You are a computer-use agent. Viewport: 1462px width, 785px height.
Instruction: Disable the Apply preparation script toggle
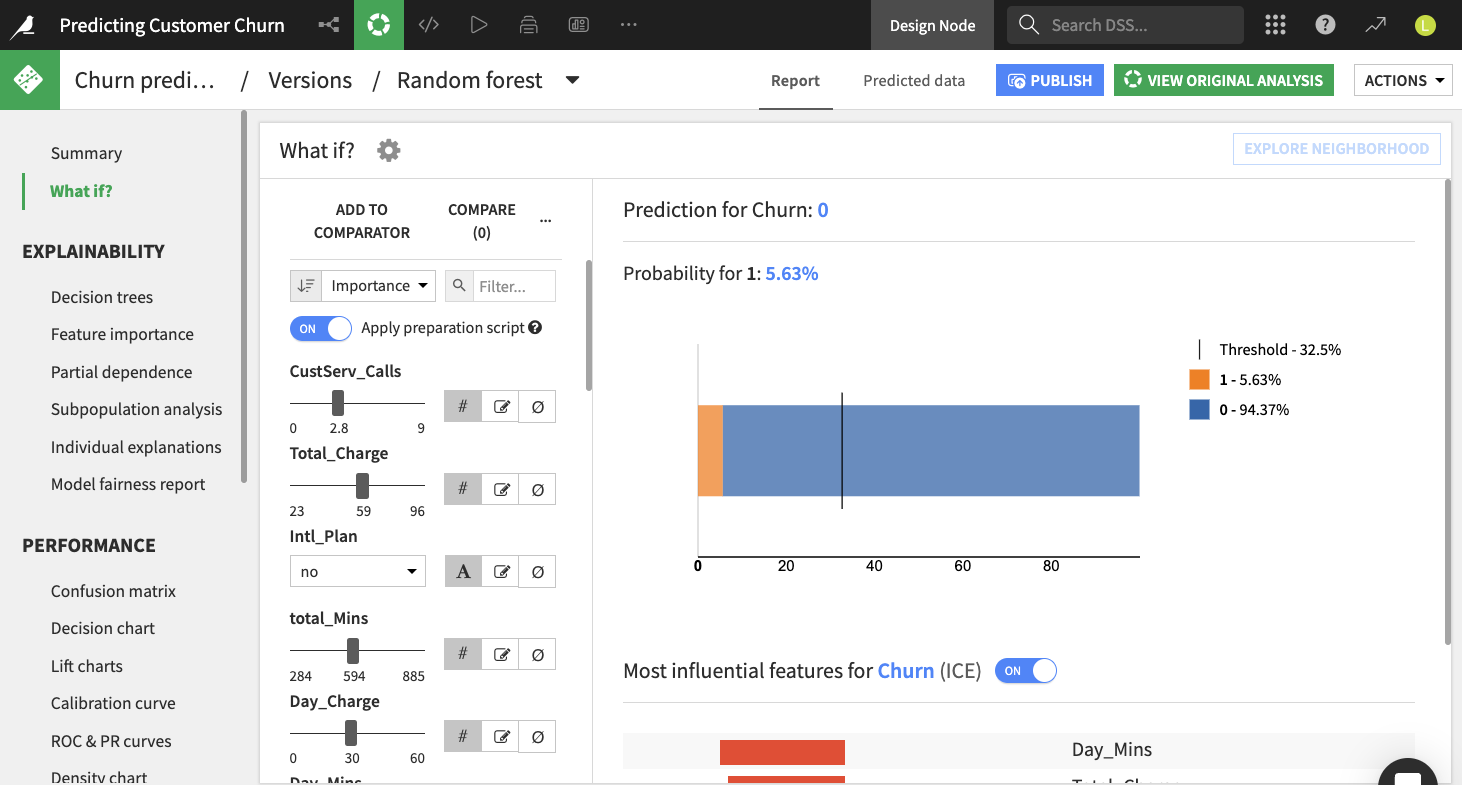320,328
